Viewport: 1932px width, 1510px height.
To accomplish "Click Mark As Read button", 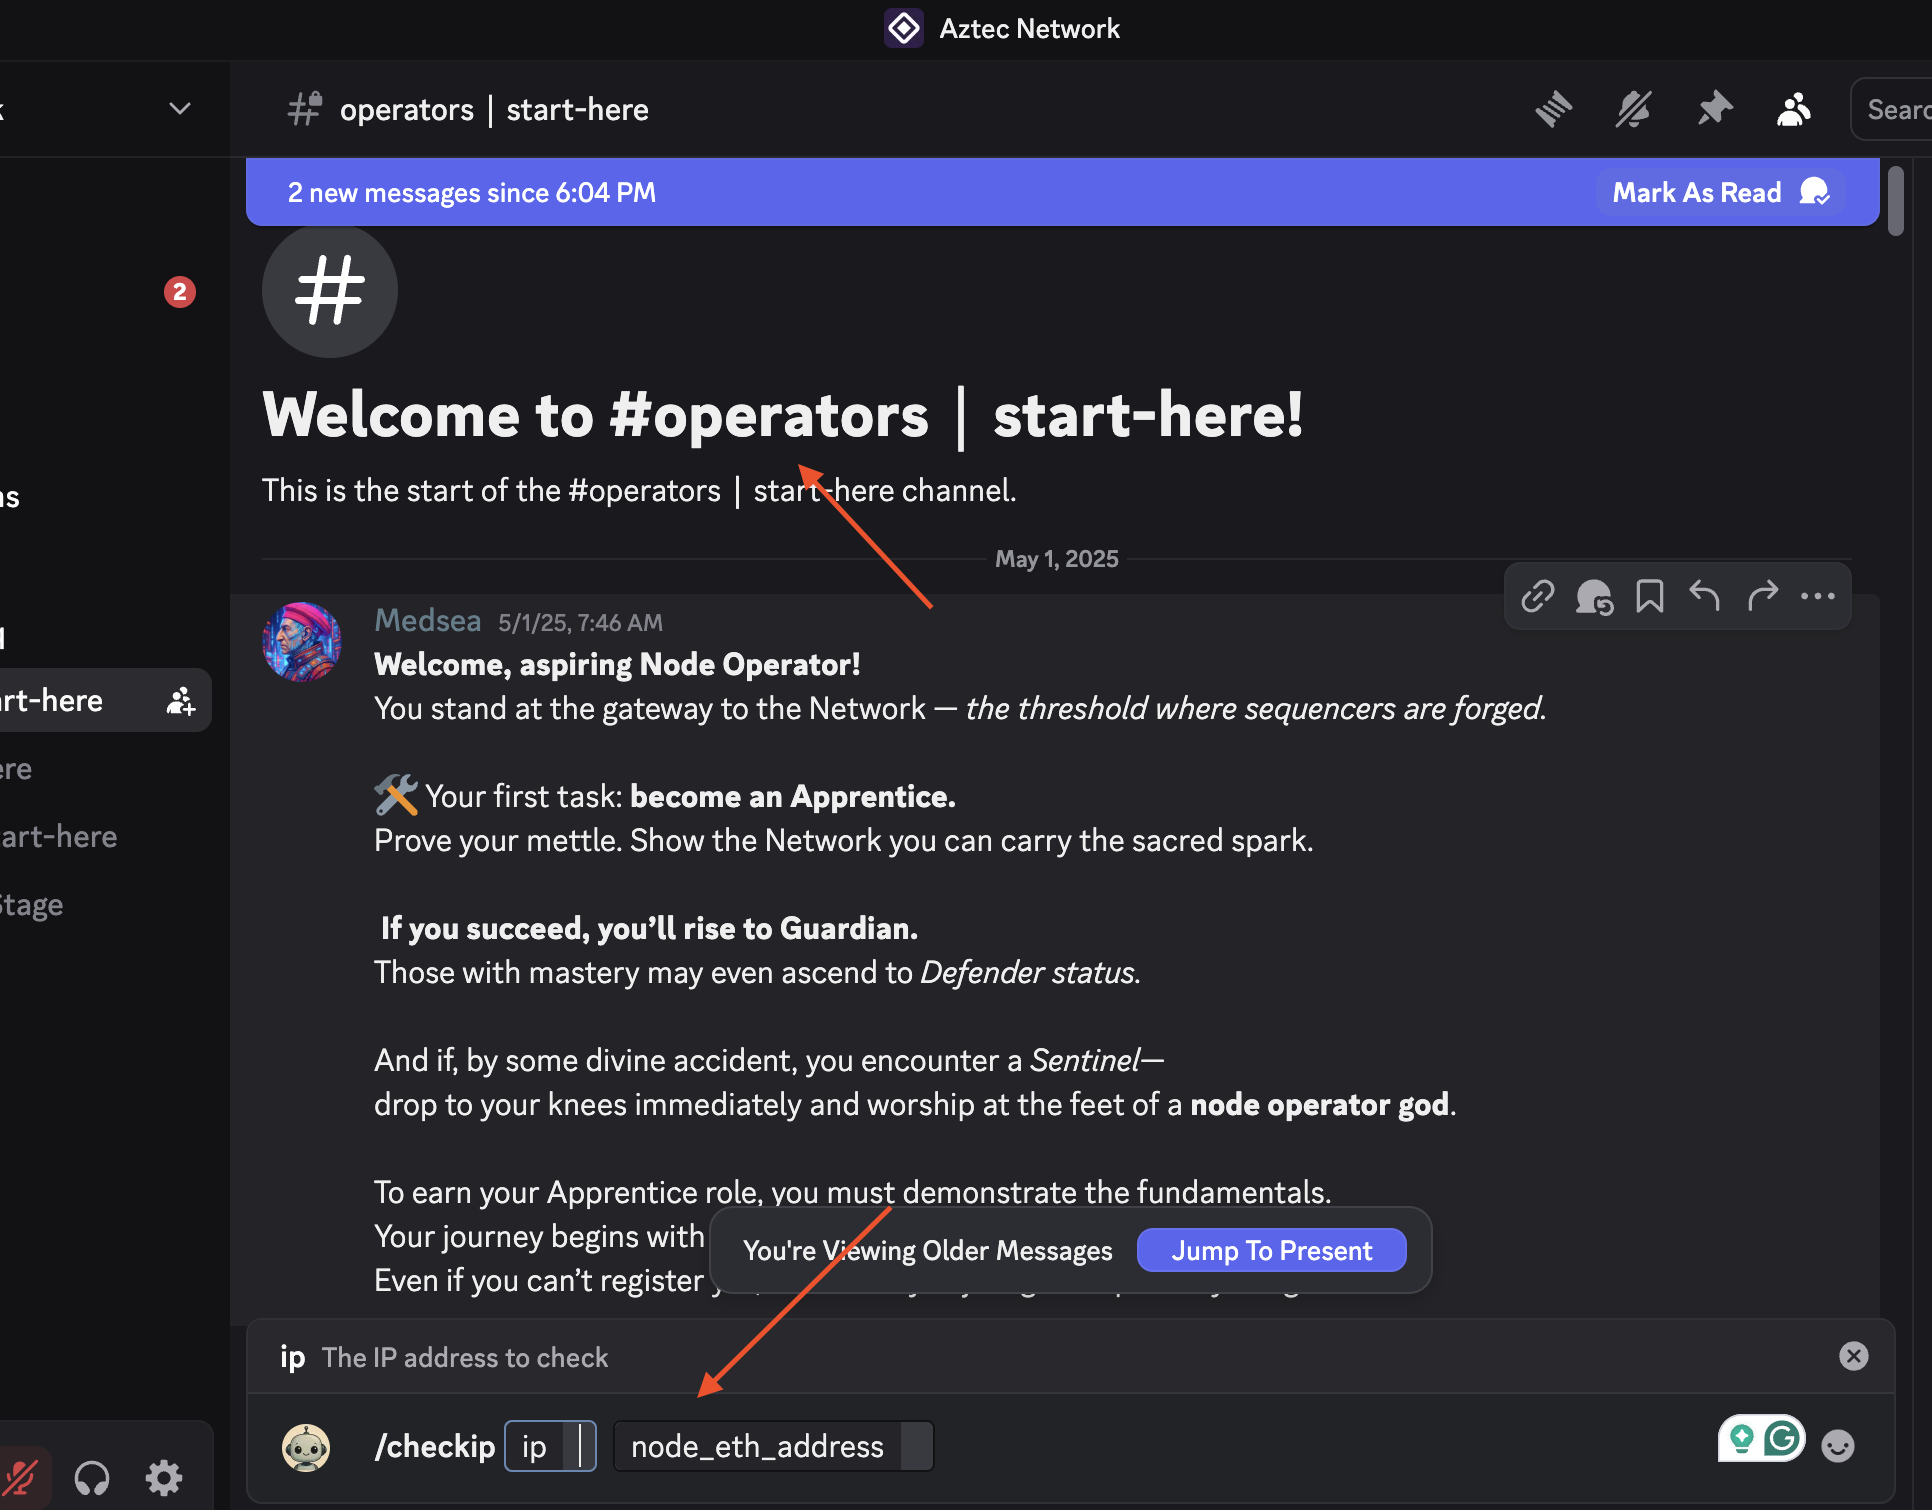I will coord(1720,192).
